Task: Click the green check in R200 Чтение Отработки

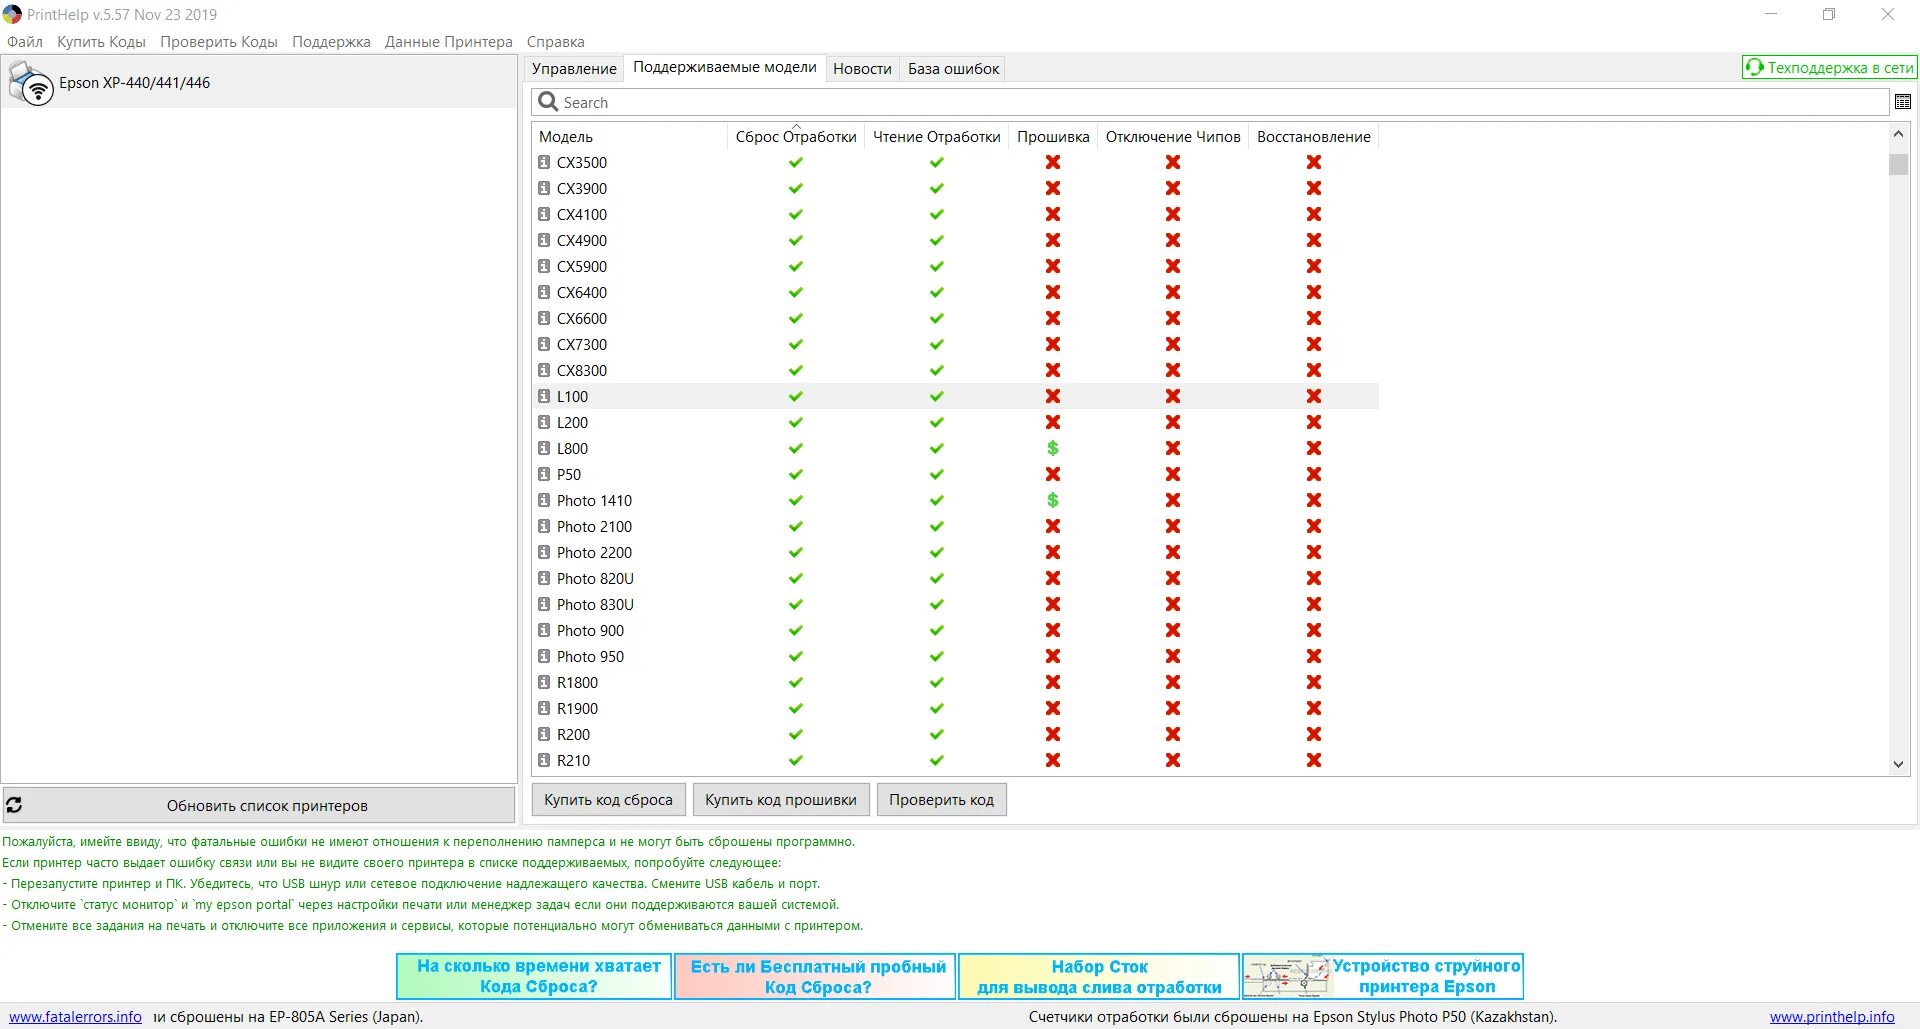Action: 937,734
